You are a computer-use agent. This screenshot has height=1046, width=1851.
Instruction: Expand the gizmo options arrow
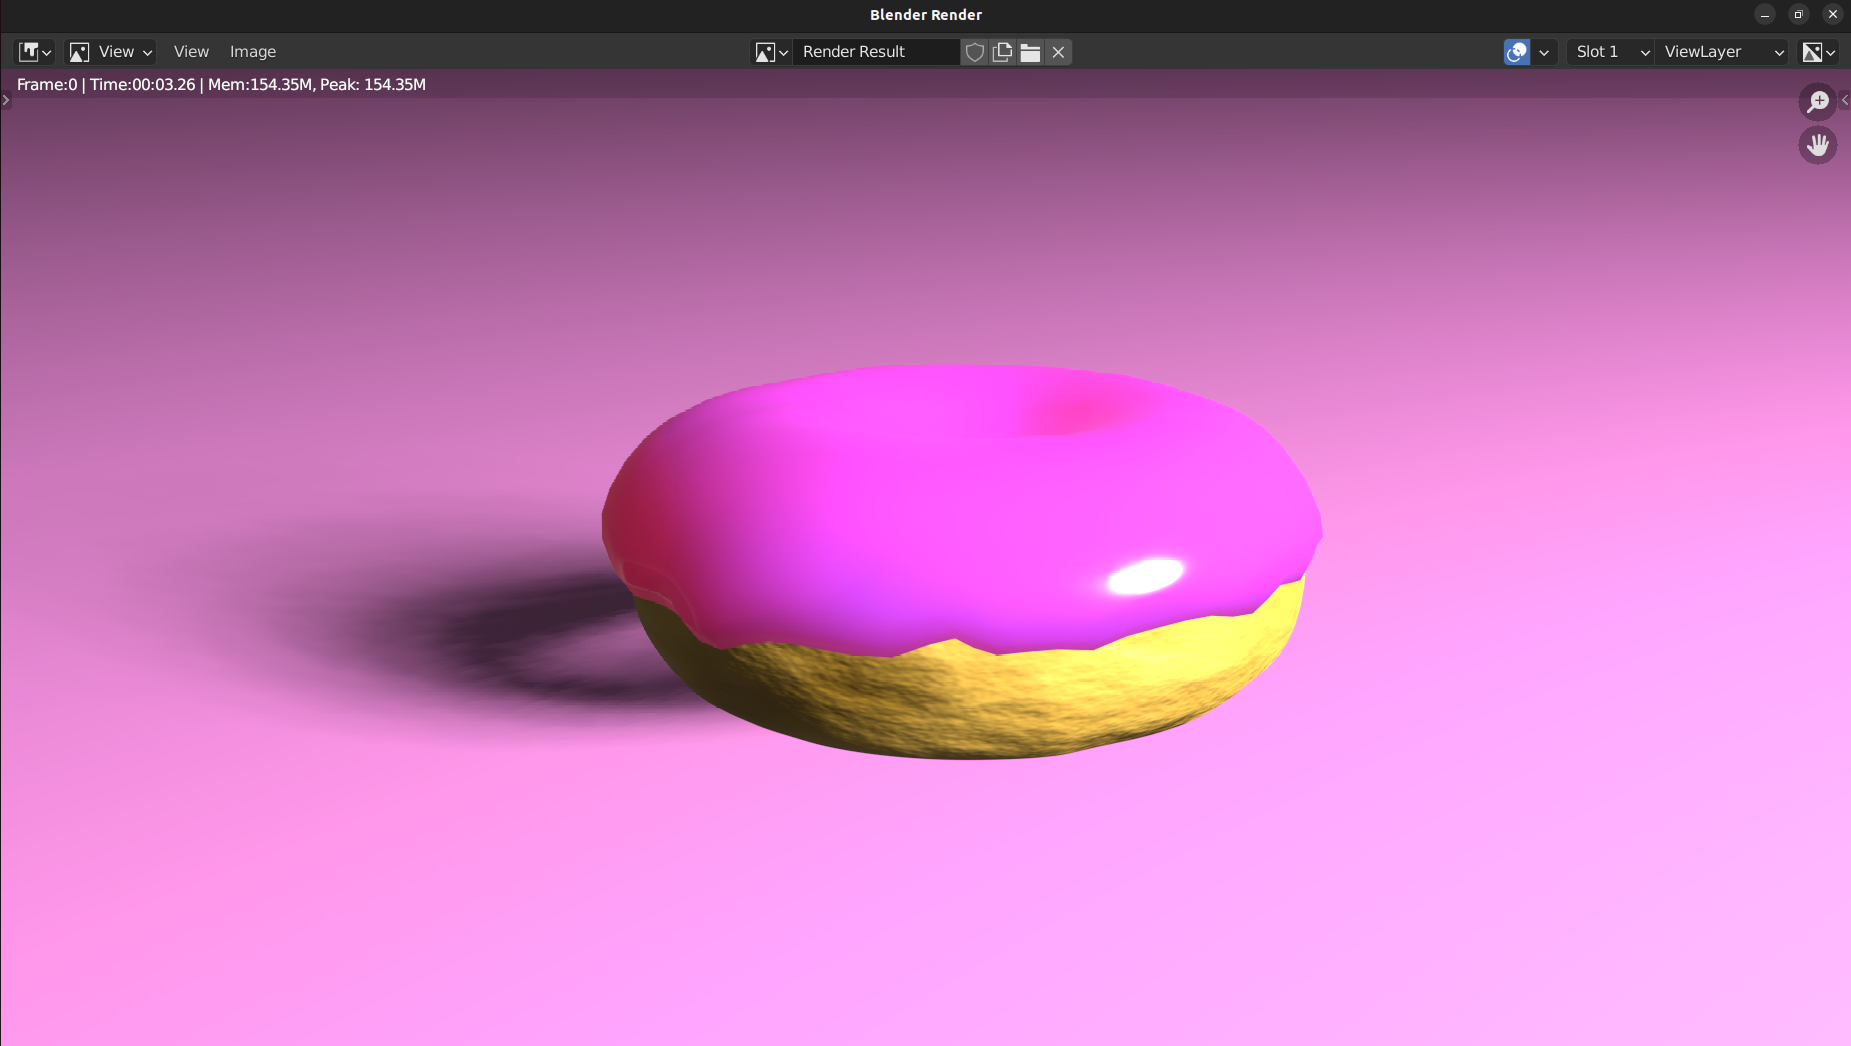pos(1544,52)
